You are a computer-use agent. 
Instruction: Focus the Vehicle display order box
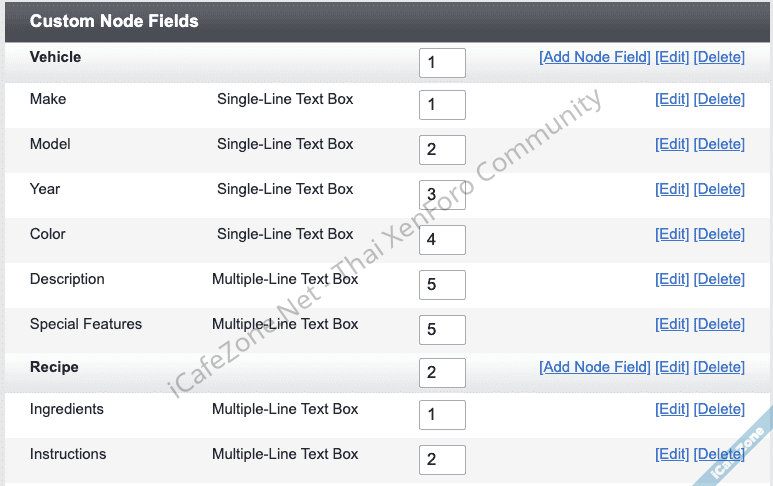(x=442, y=63)
